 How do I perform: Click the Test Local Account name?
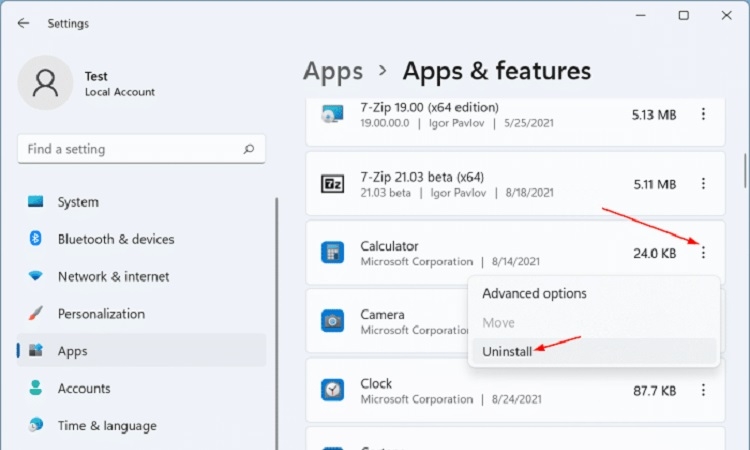click(120, 84)
